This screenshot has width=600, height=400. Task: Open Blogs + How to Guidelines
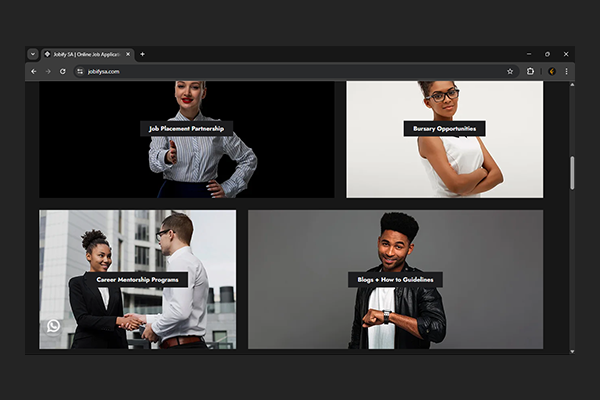point(395,280)
